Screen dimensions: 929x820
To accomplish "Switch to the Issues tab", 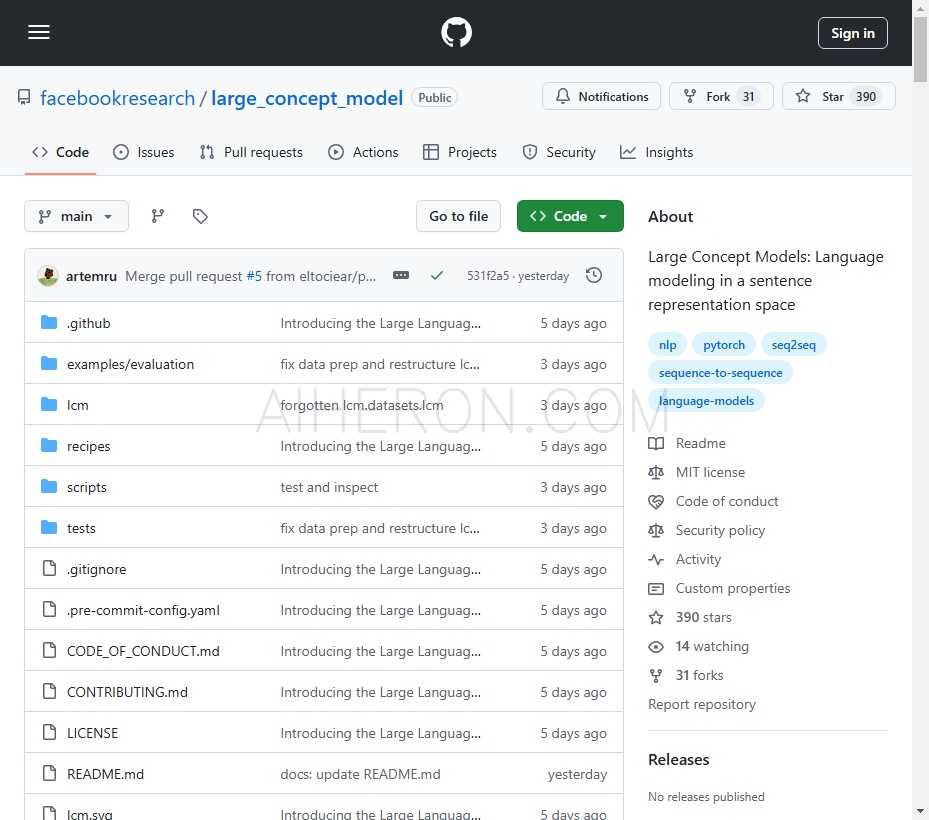I will 143,152.
